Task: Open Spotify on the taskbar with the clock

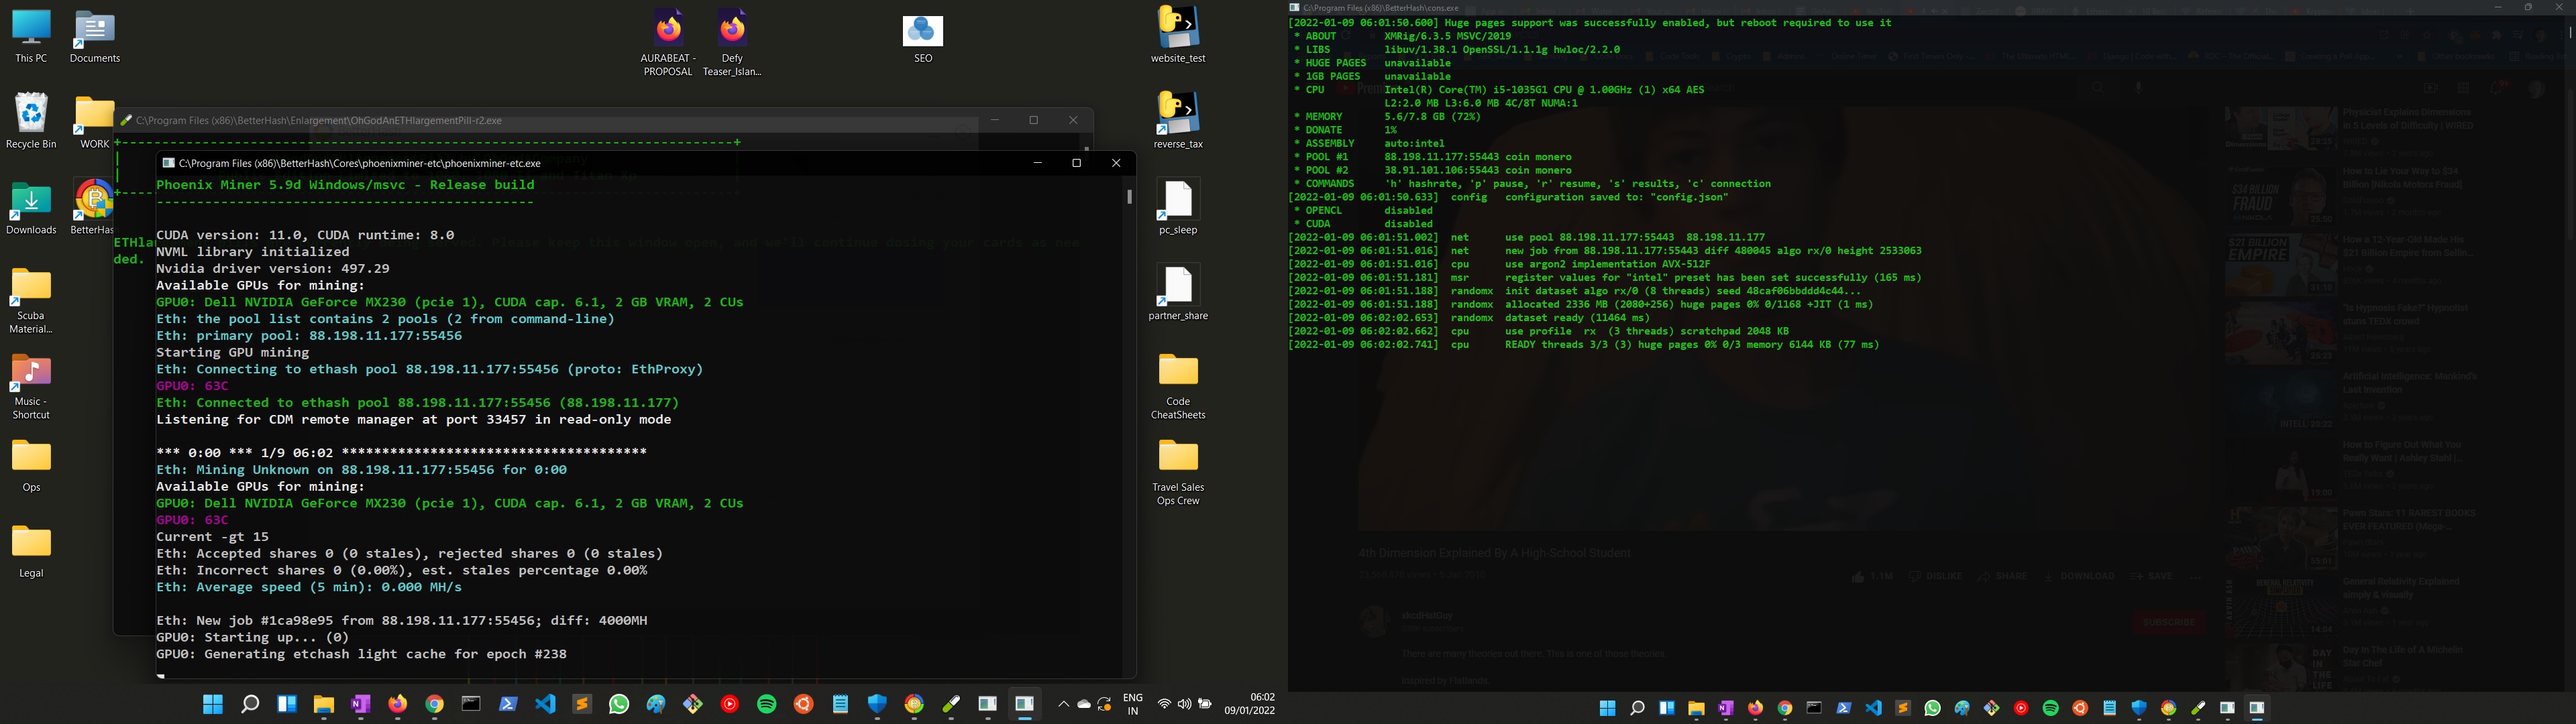Action: pos(767,704)
